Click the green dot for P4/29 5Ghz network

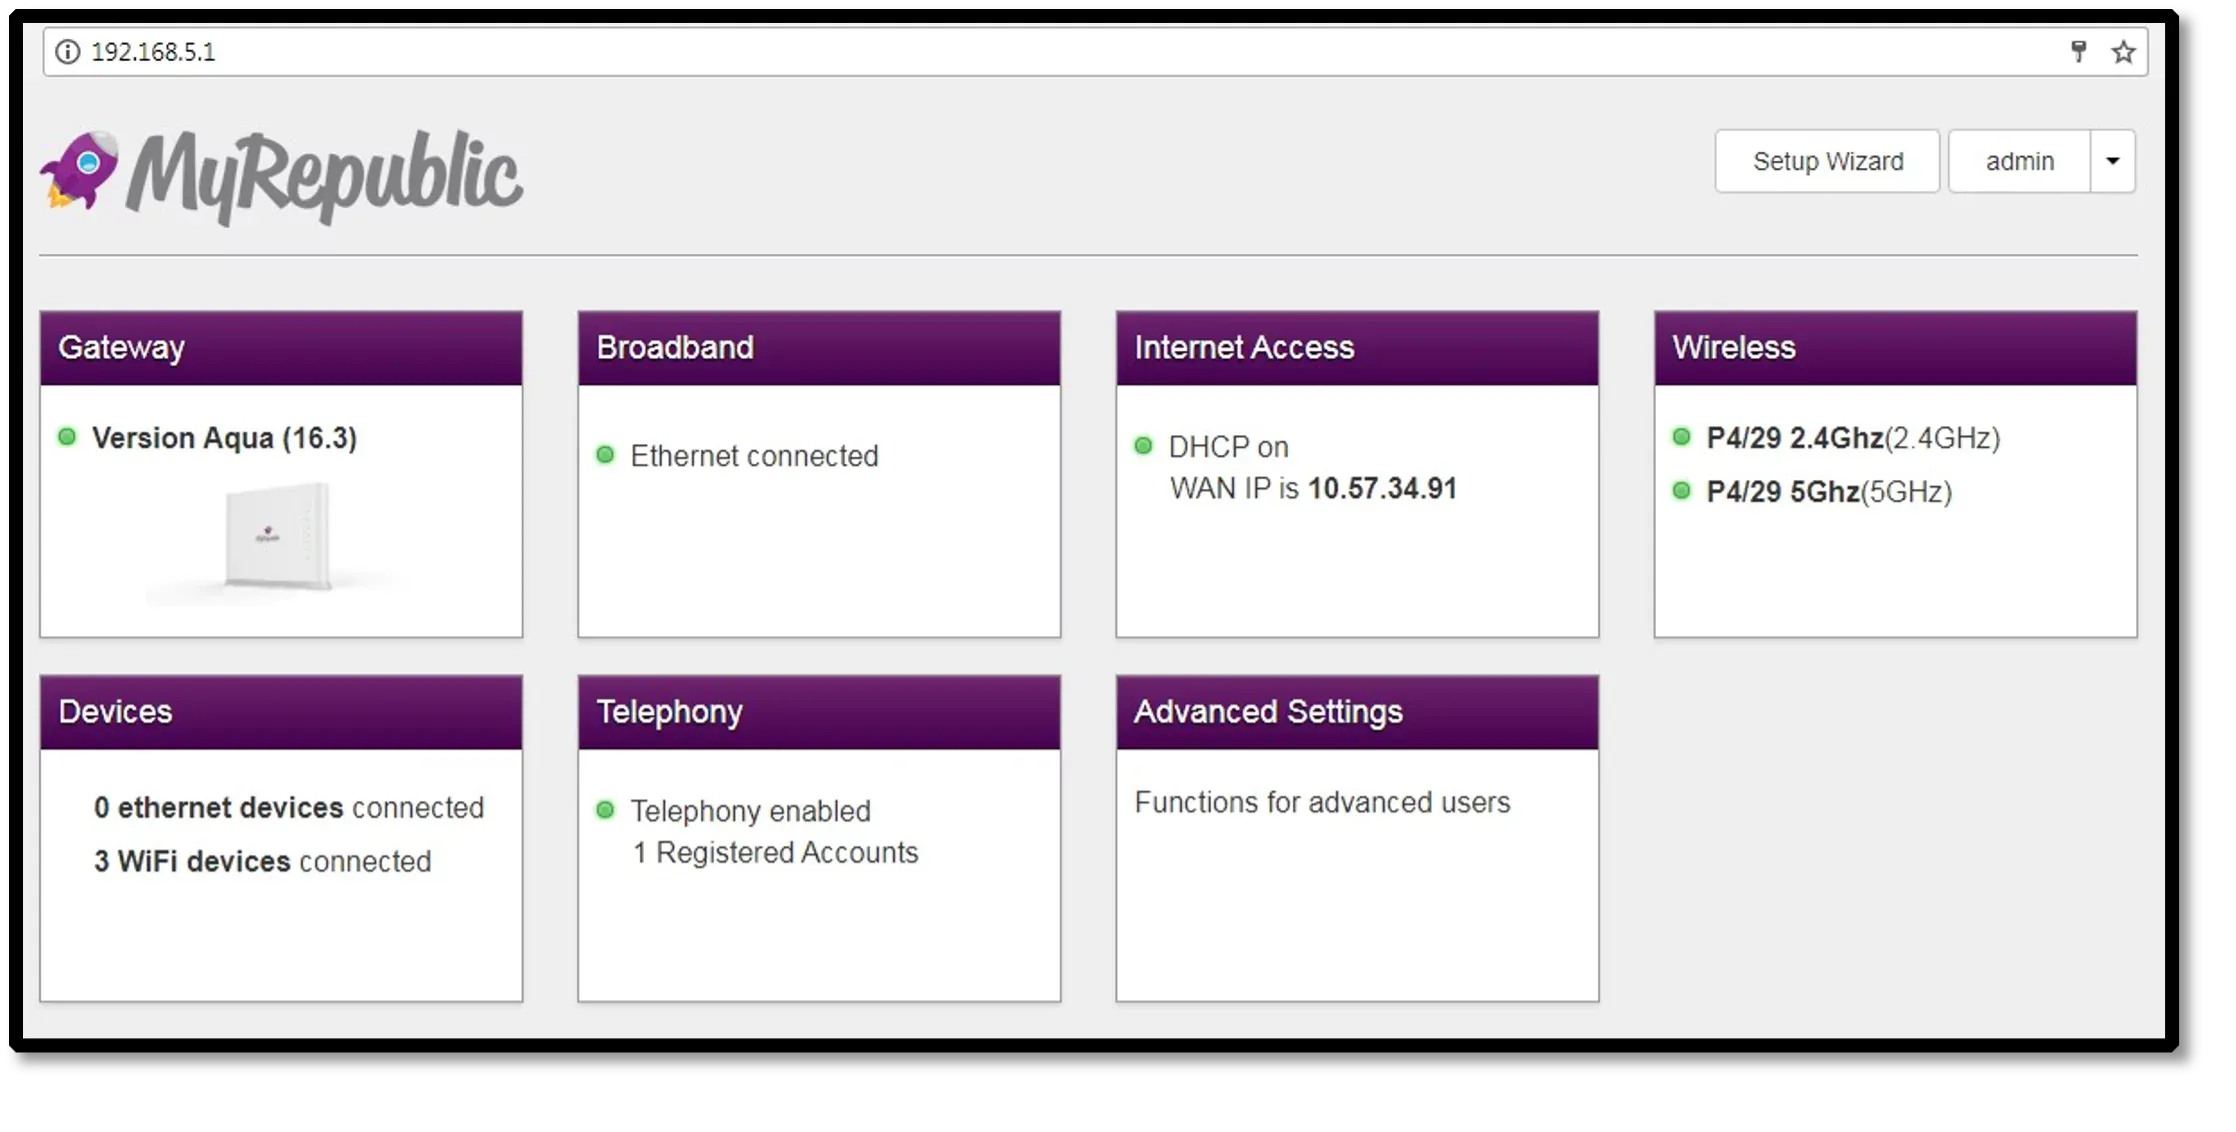[x=1681, y=491]
